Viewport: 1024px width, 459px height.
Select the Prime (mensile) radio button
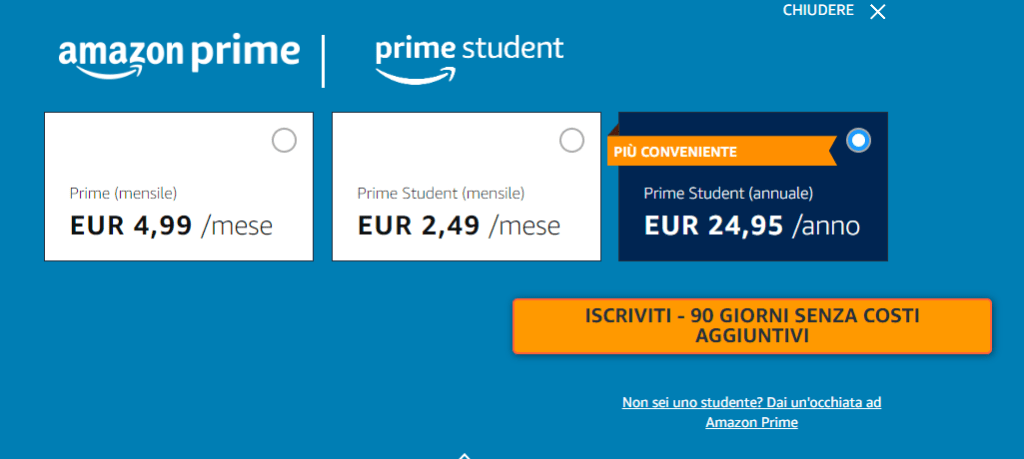[284, 141]
